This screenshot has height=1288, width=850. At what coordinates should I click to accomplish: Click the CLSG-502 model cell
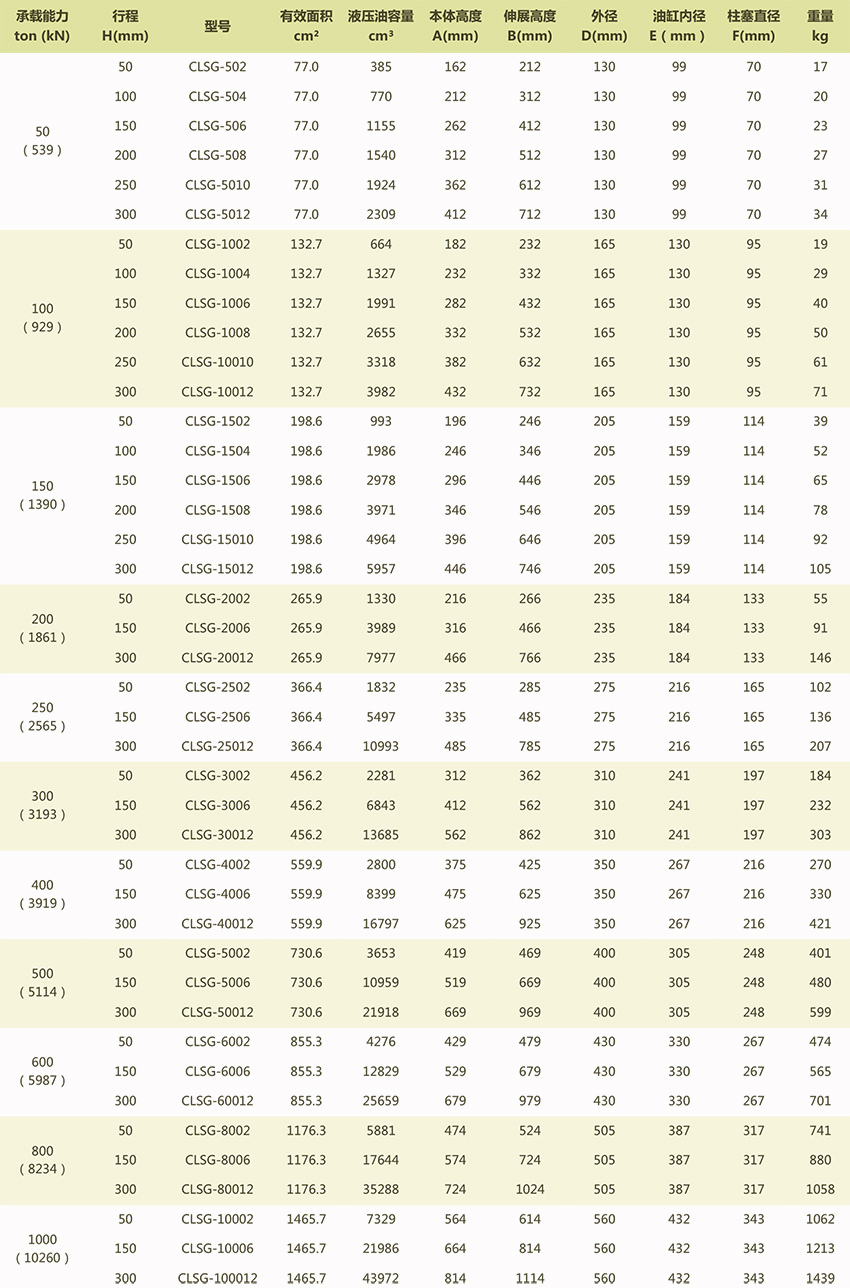point(217,67)
